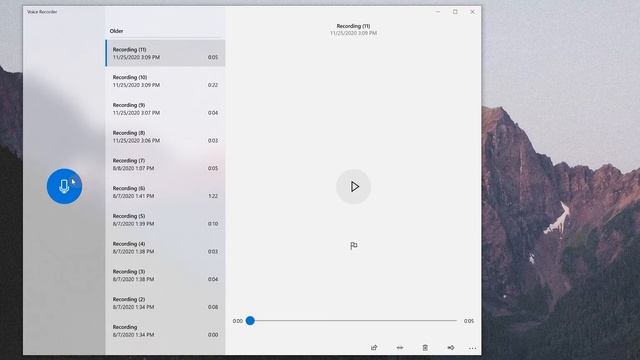Image resolution: width=640 pixels, height=360 pixels.
Task: Click the 0:00 elapsed time label
Action: pos(238,321)
